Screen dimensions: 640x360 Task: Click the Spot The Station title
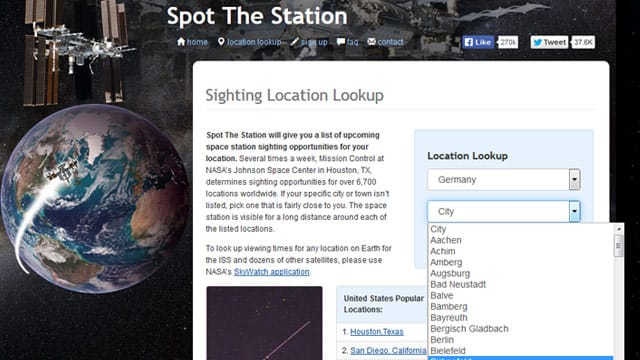click(257, 16)
